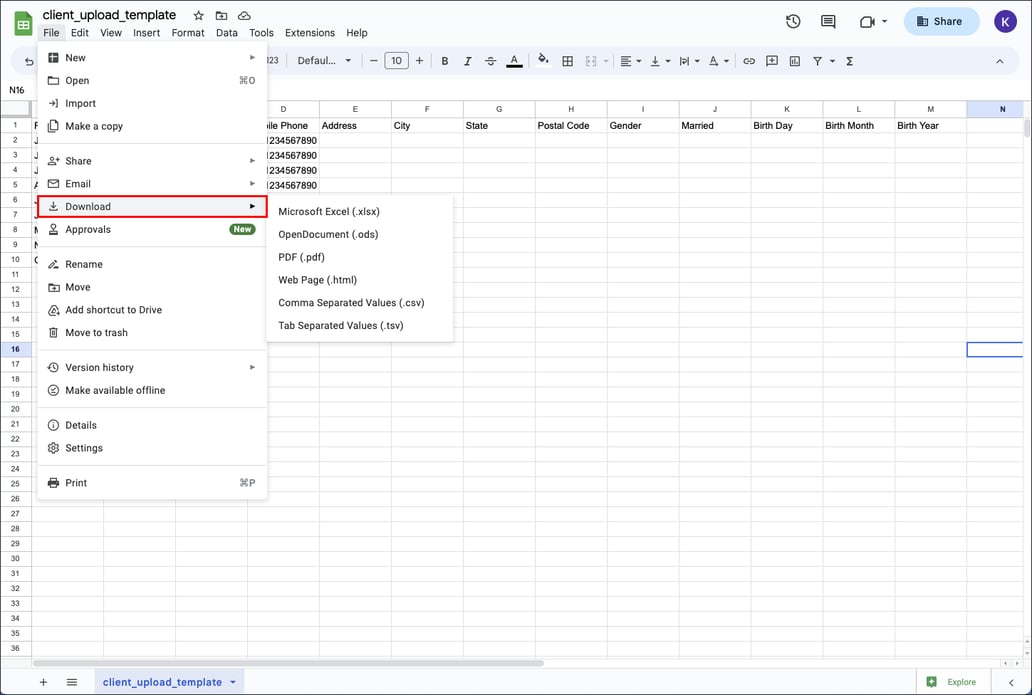Toggle side panel arrow at bottom right
1032x695 pixels.
(x=1011, y=682)
